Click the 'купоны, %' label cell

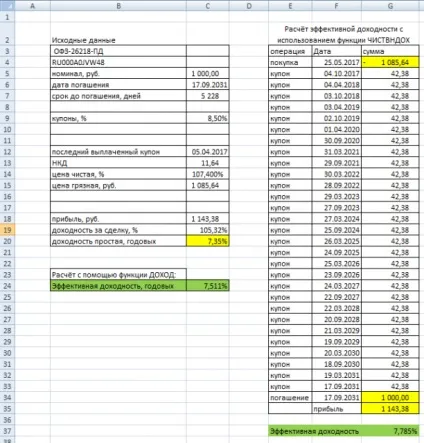[118, 118]
